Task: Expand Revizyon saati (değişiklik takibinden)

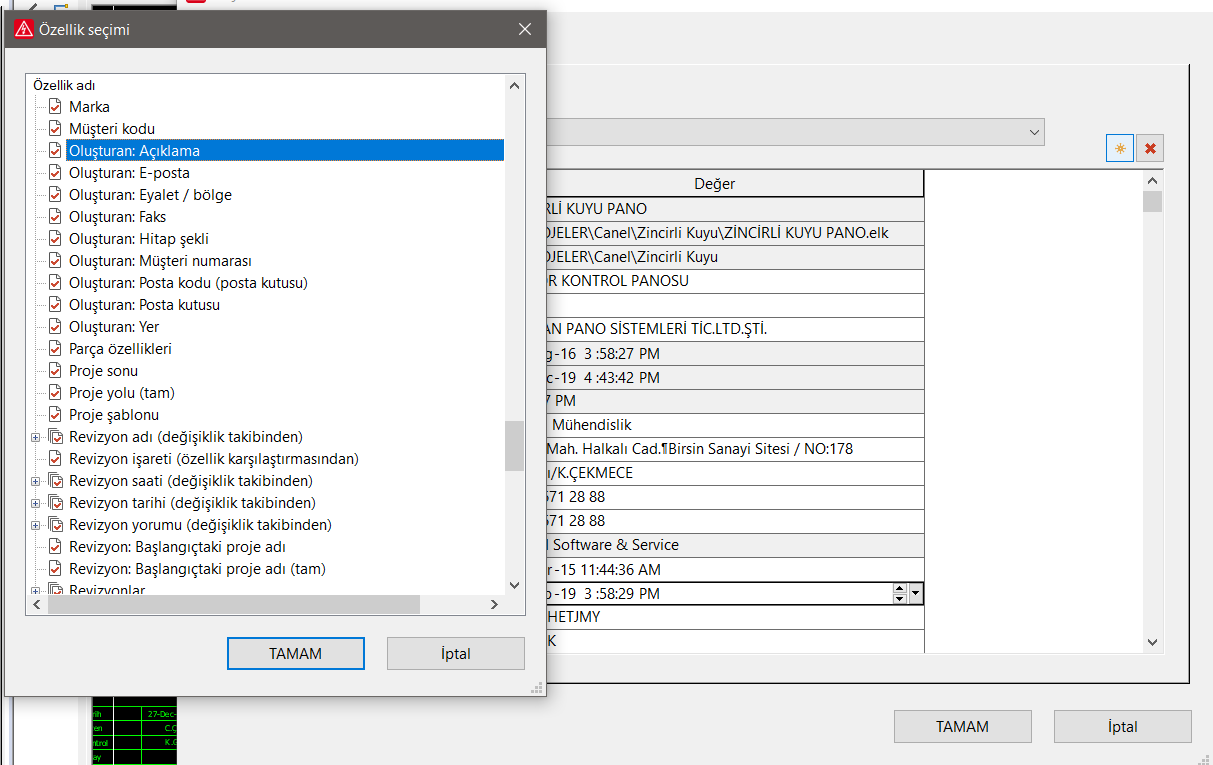Action: pyautogui.click(x=36, y=481)
